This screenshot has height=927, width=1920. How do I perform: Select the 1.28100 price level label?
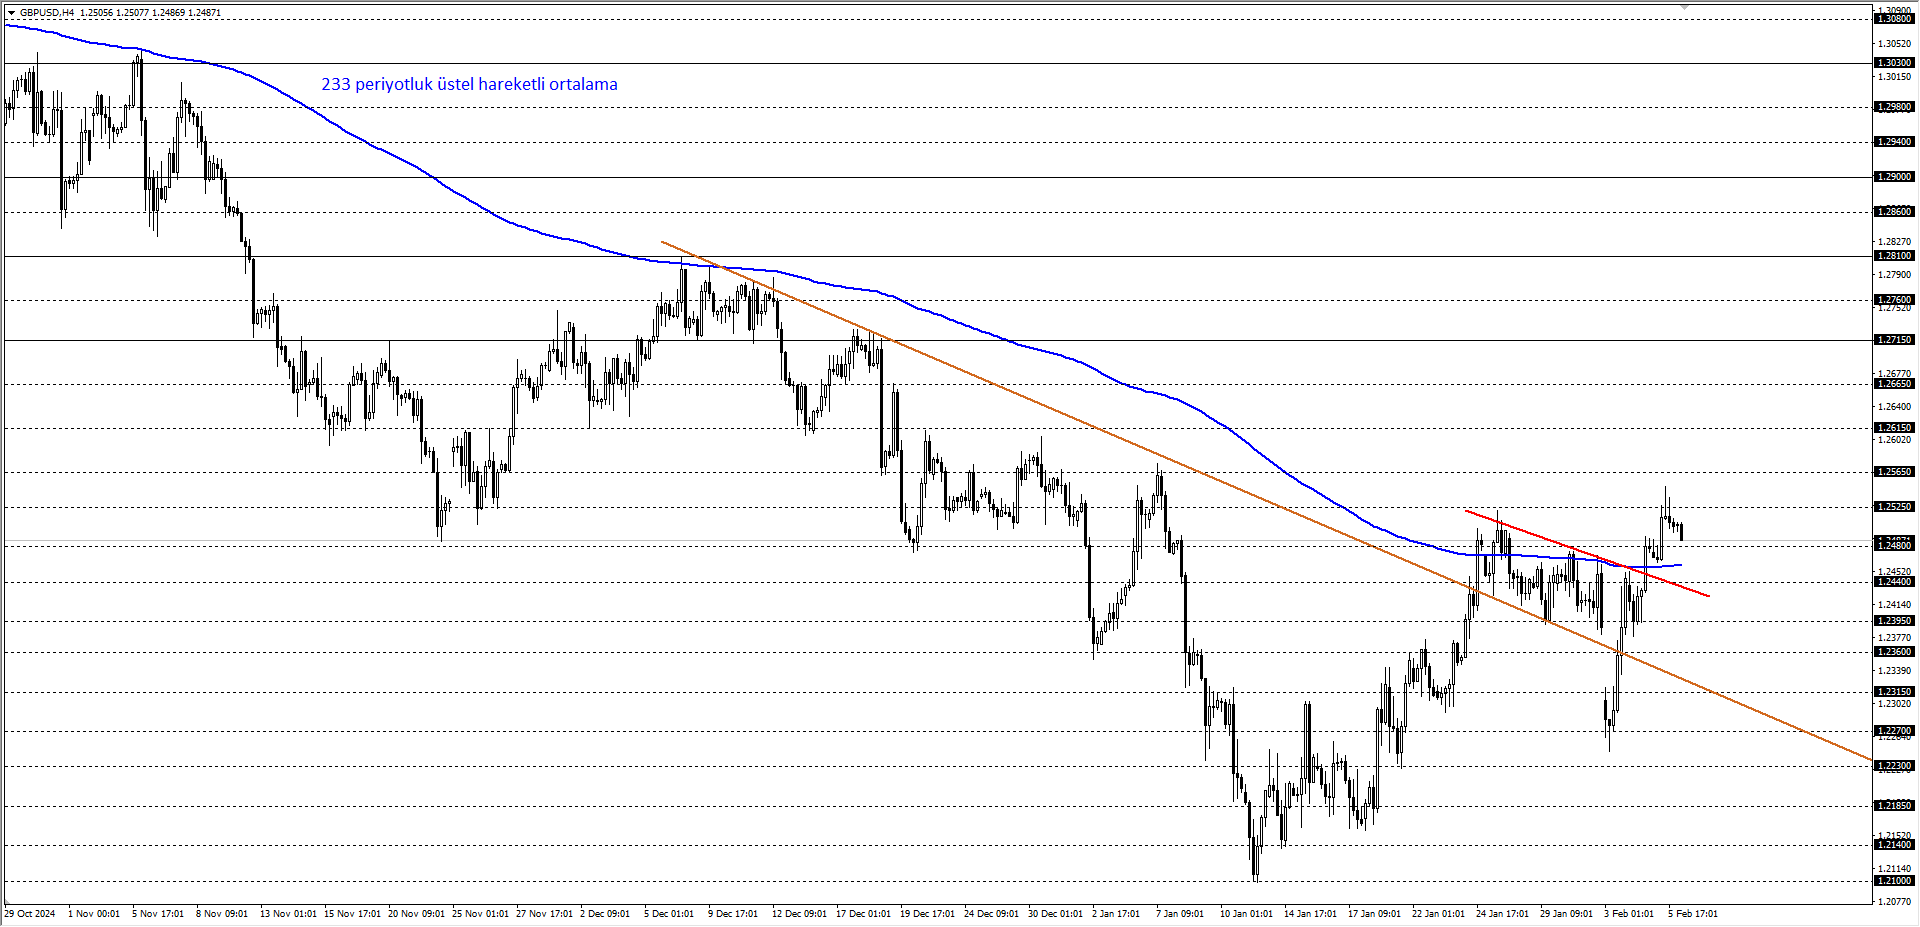click(1893, 256)
